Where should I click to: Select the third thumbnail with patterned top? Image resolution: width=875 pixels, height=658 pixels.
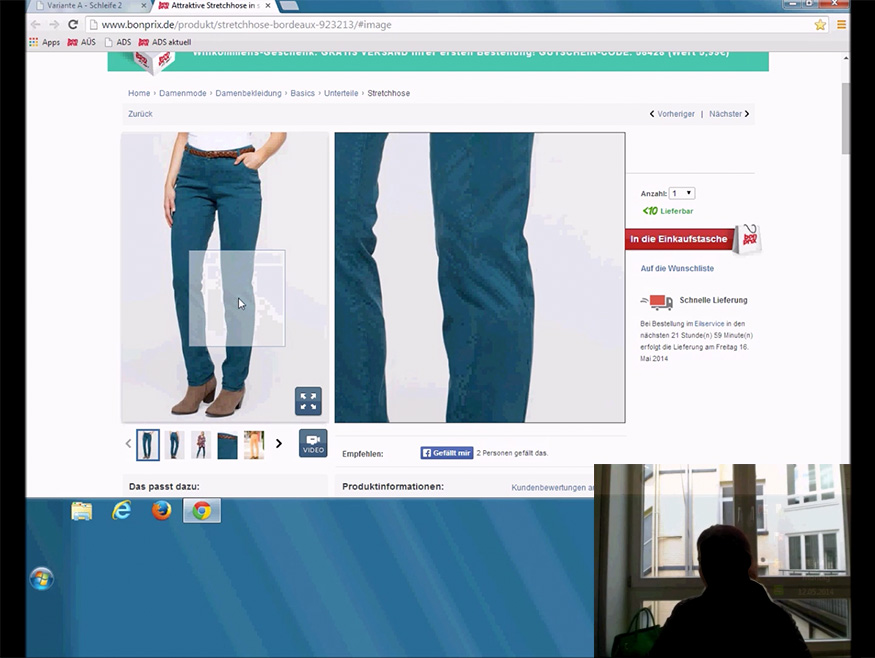pyautogui.click(x=201, y=445)
